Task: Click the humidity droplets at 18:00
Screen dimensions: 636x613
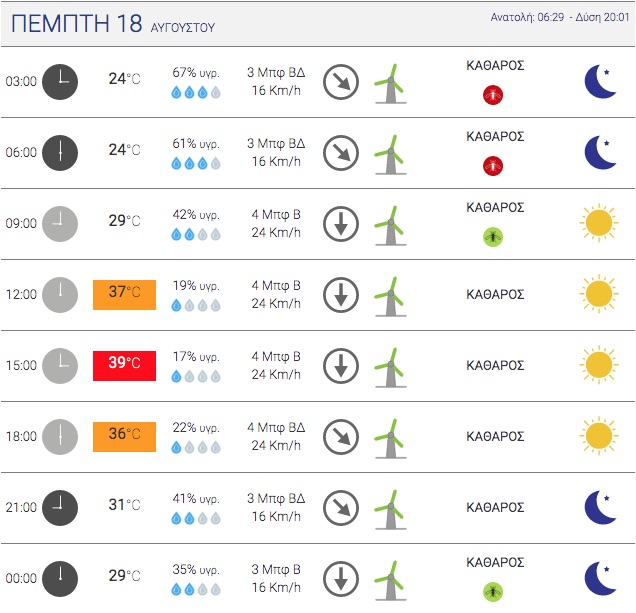Action: 196,447
